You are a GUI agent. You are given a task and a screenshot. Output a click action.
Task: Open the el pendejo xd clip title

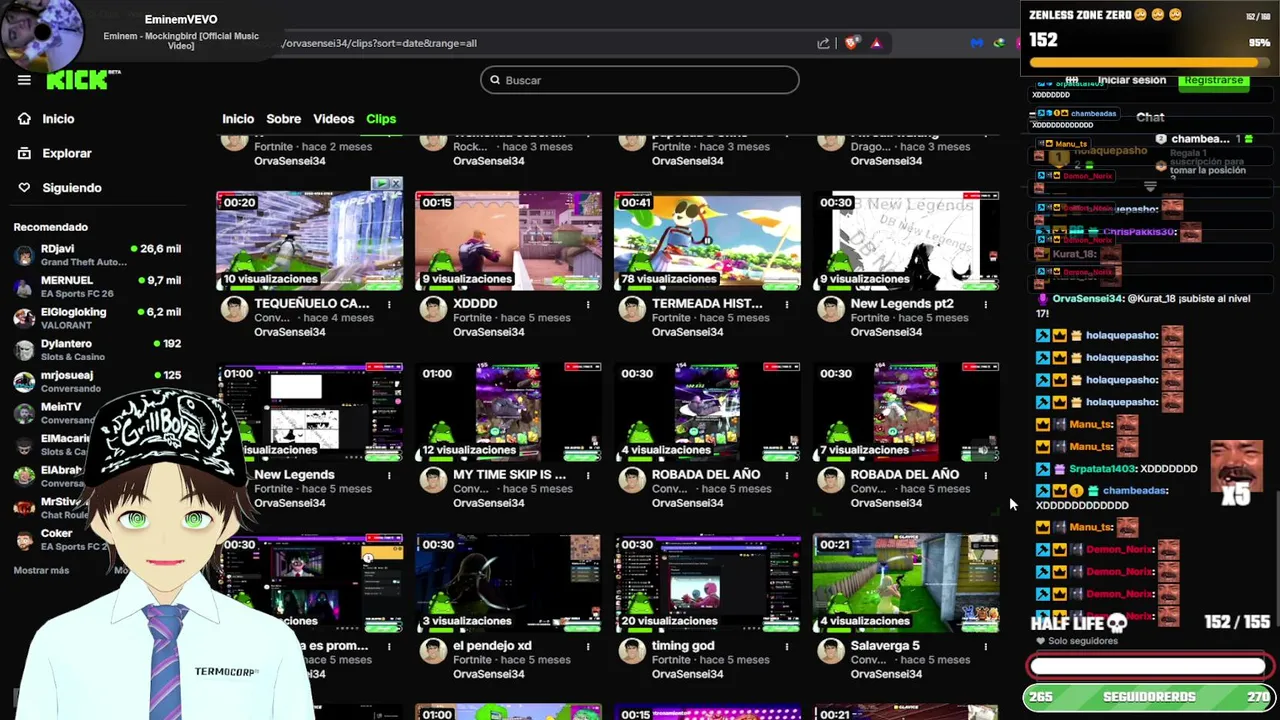coord(492,645)
